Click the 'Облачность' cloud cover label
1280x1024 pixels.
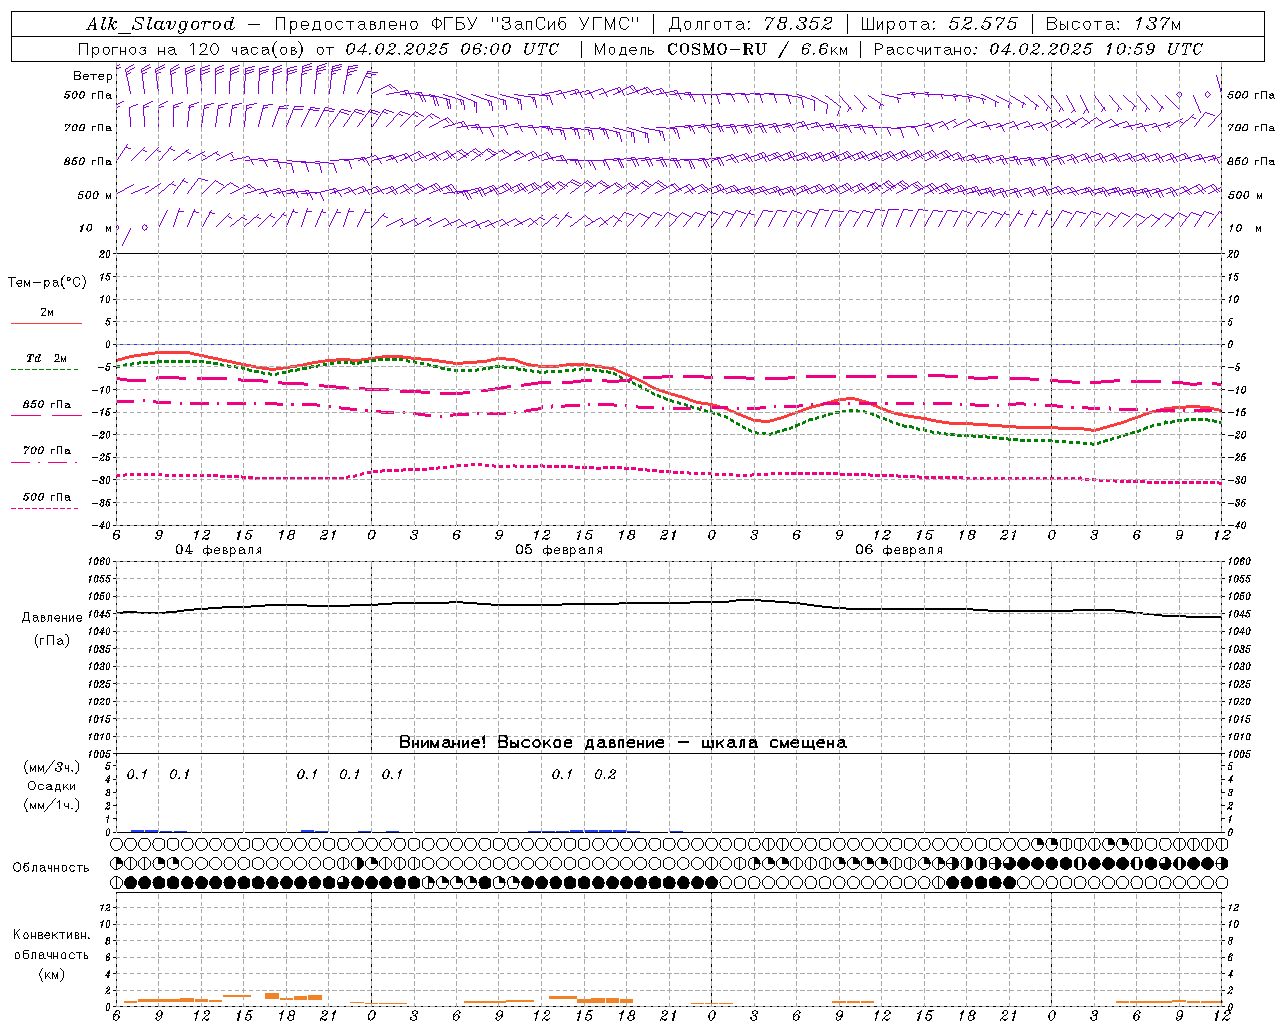(51, 868)
